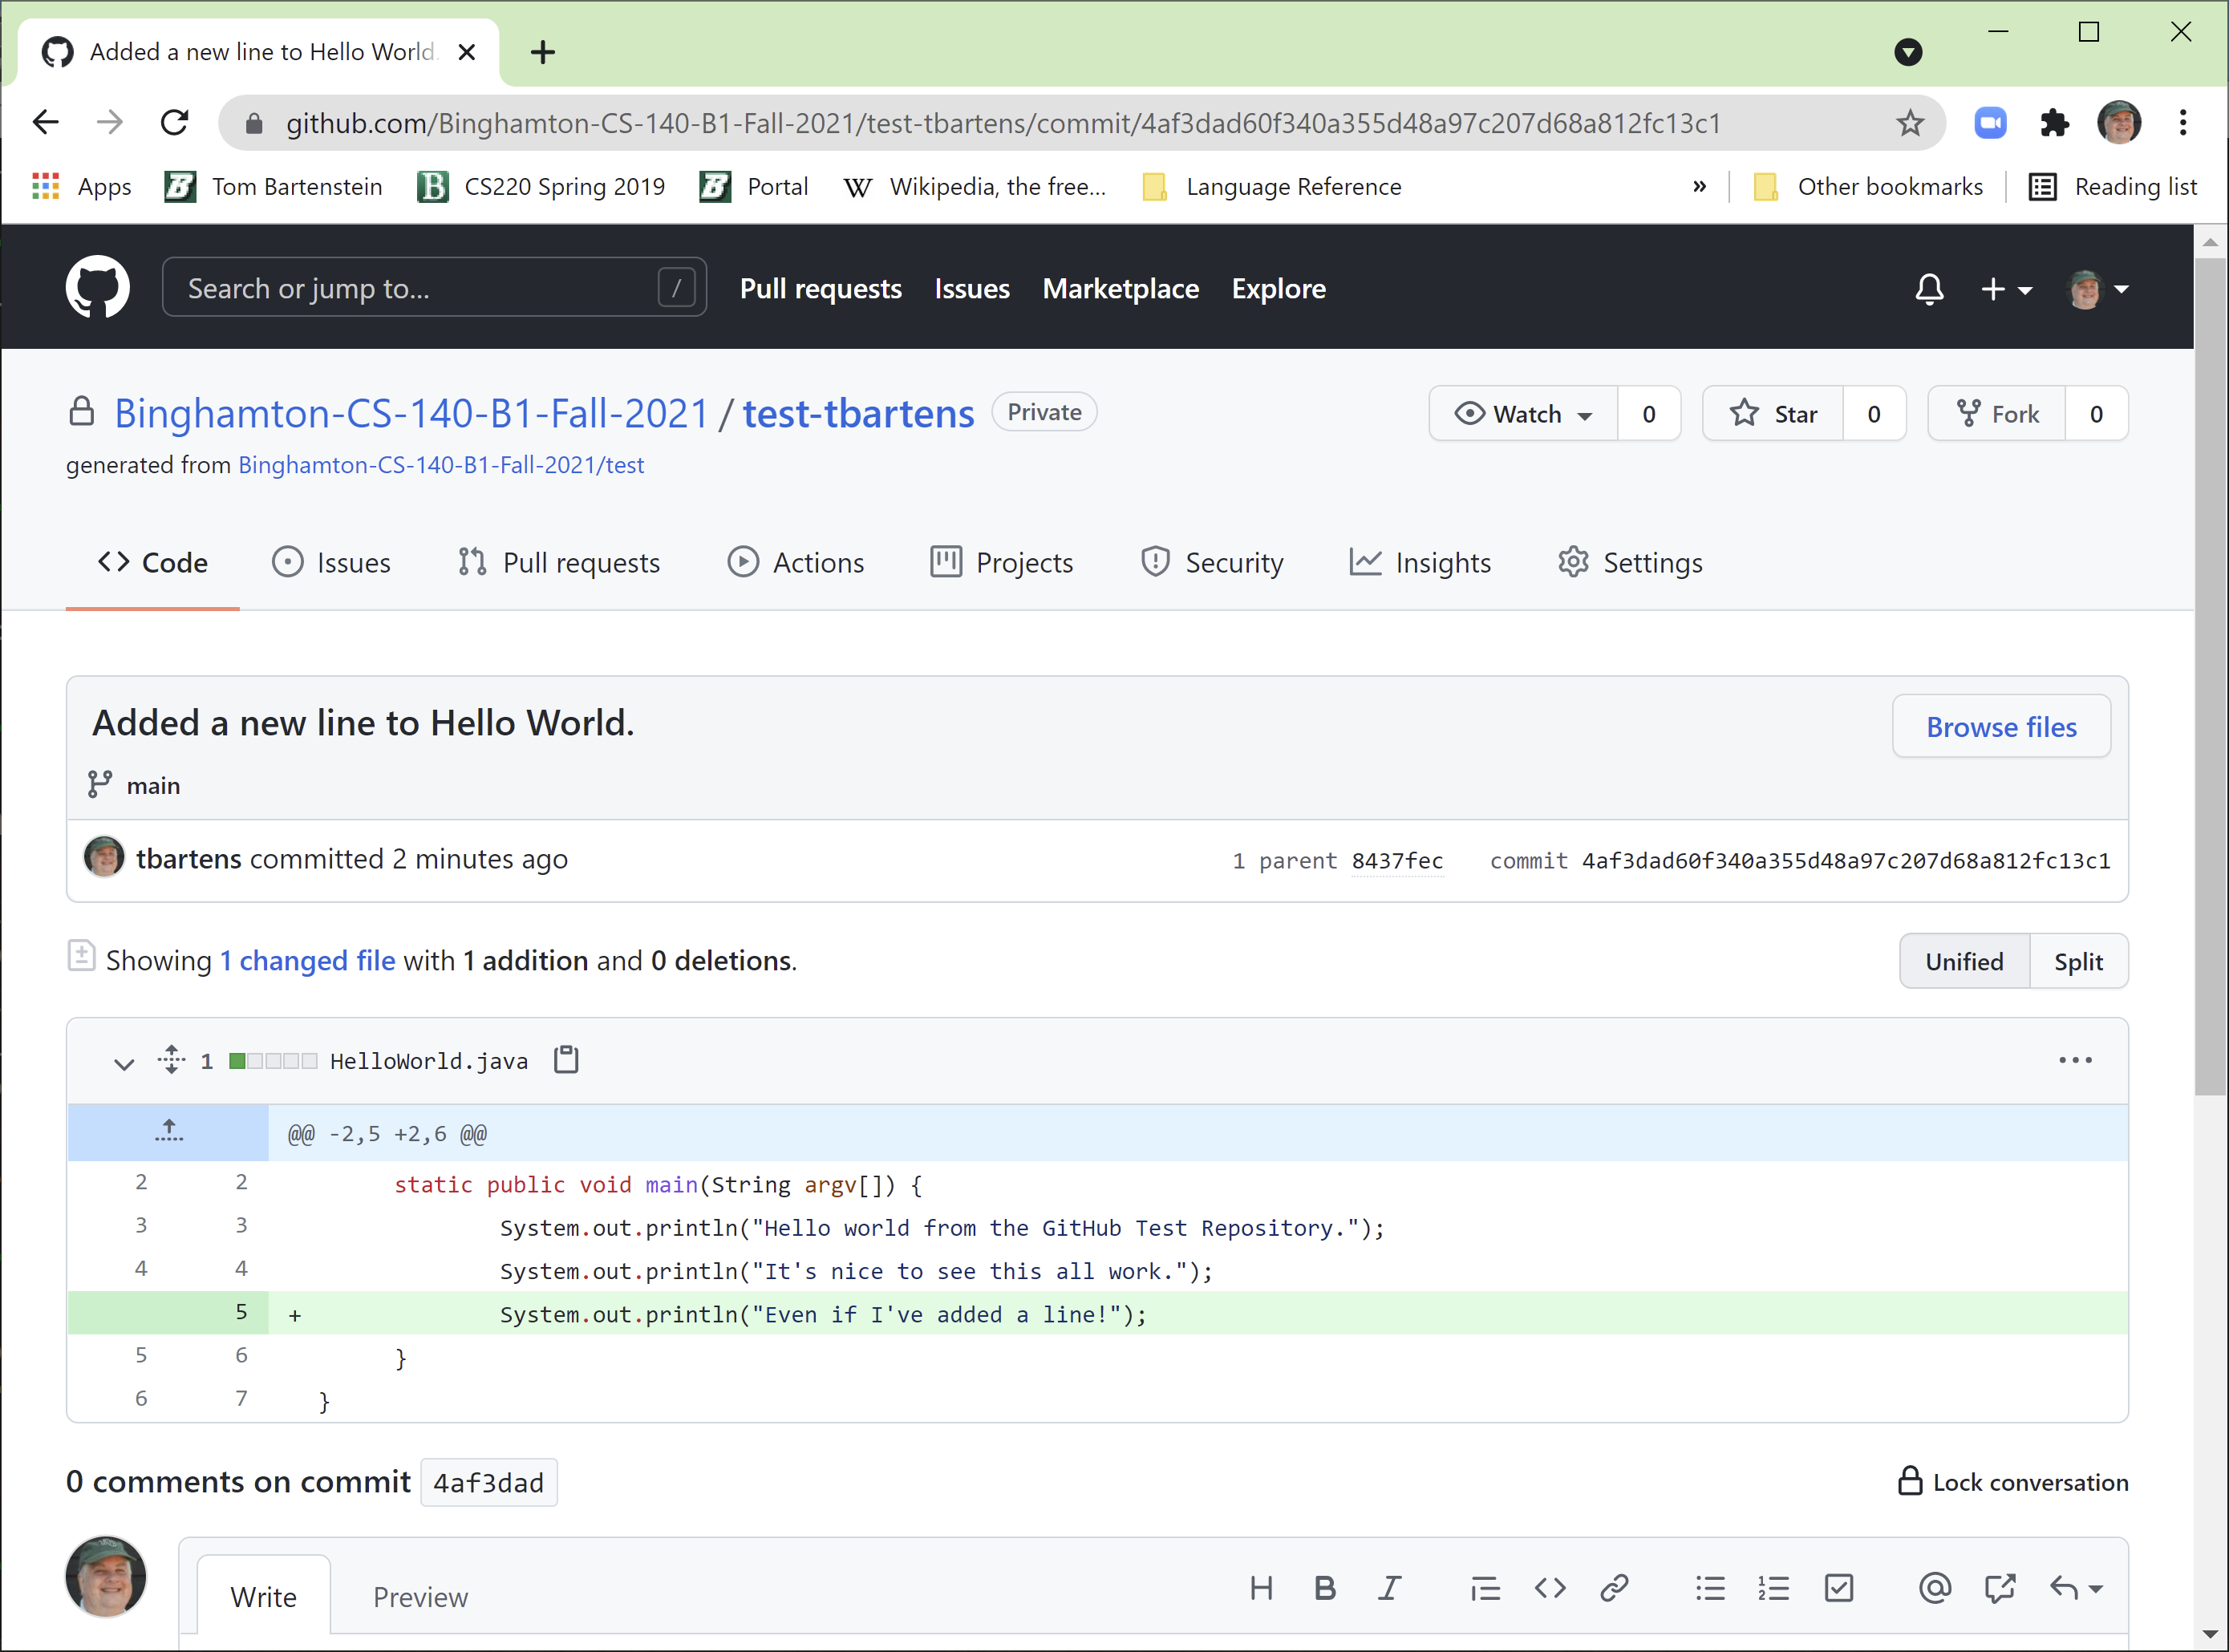Open the Watch dropdown

pos(1524,414)
